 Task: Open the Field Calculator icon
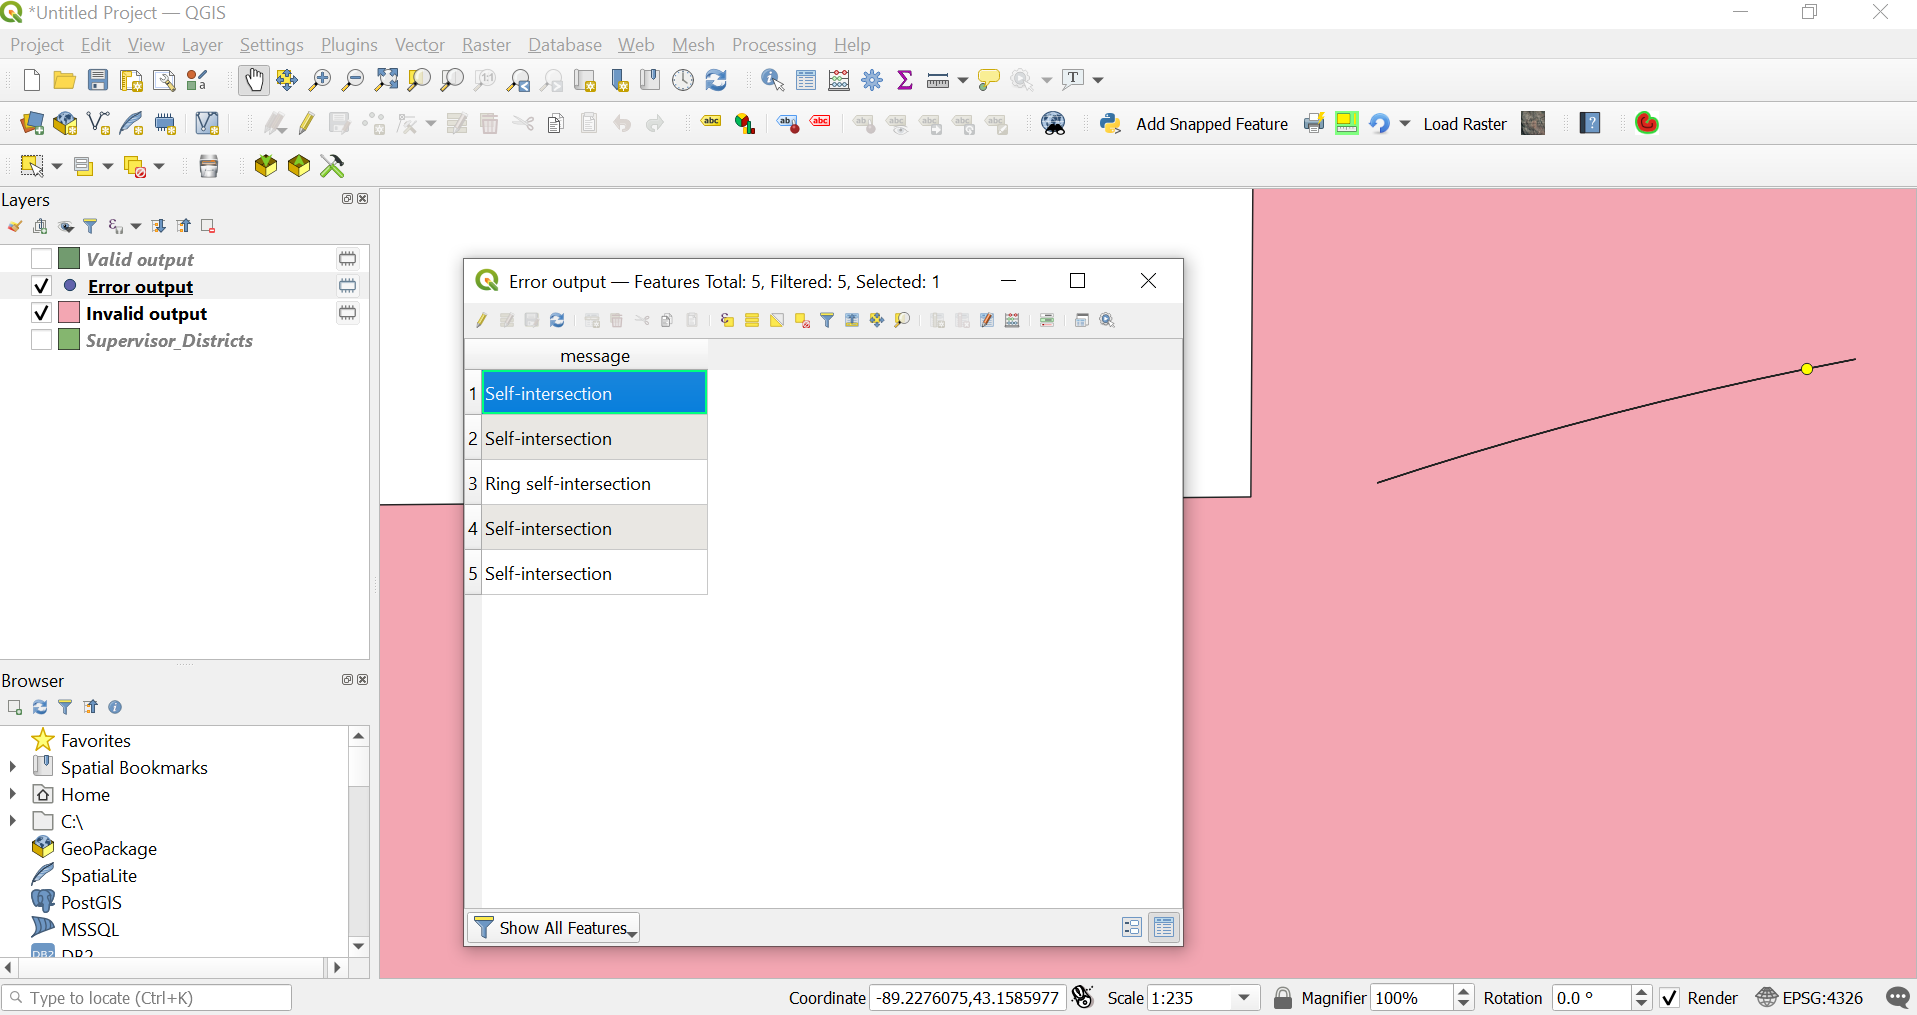[x=839, y=80]
